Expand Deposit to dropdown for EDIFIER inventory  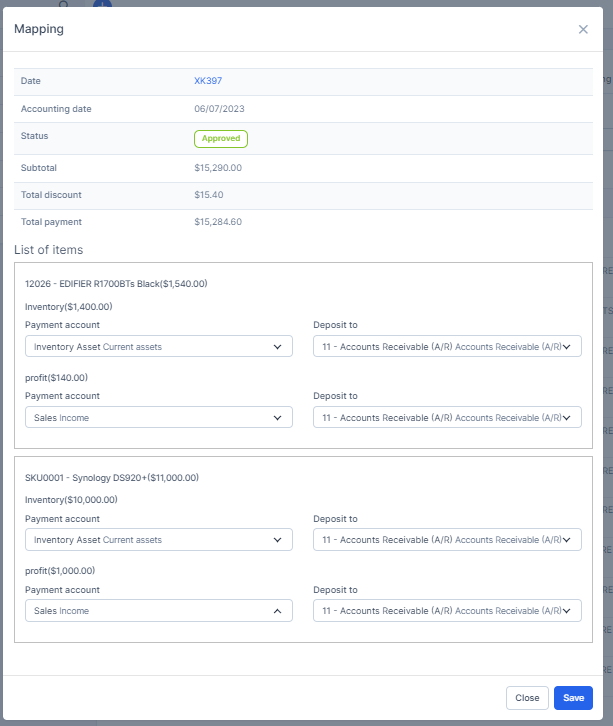point(447,347)
